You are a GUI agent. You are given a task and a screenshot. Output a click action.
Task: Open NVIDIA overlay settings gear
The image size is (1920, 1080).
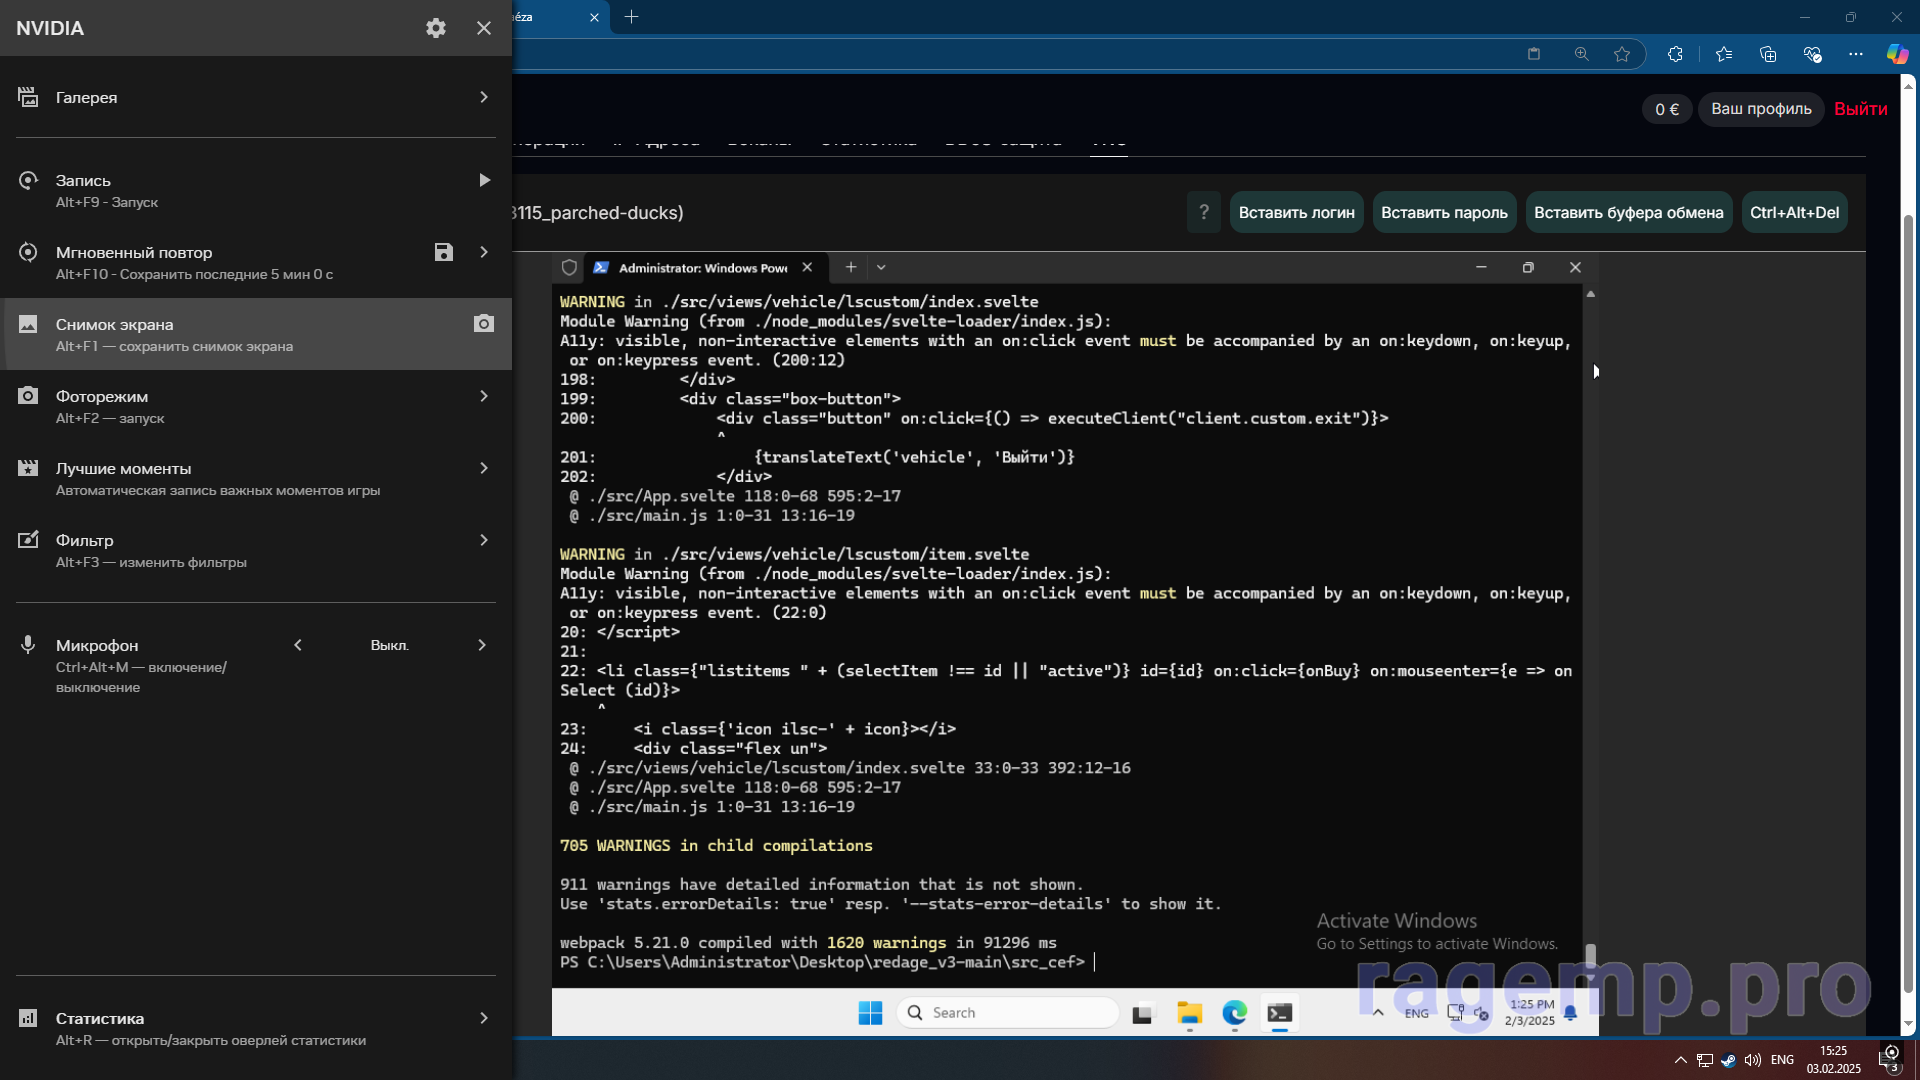tap(435, 28)
